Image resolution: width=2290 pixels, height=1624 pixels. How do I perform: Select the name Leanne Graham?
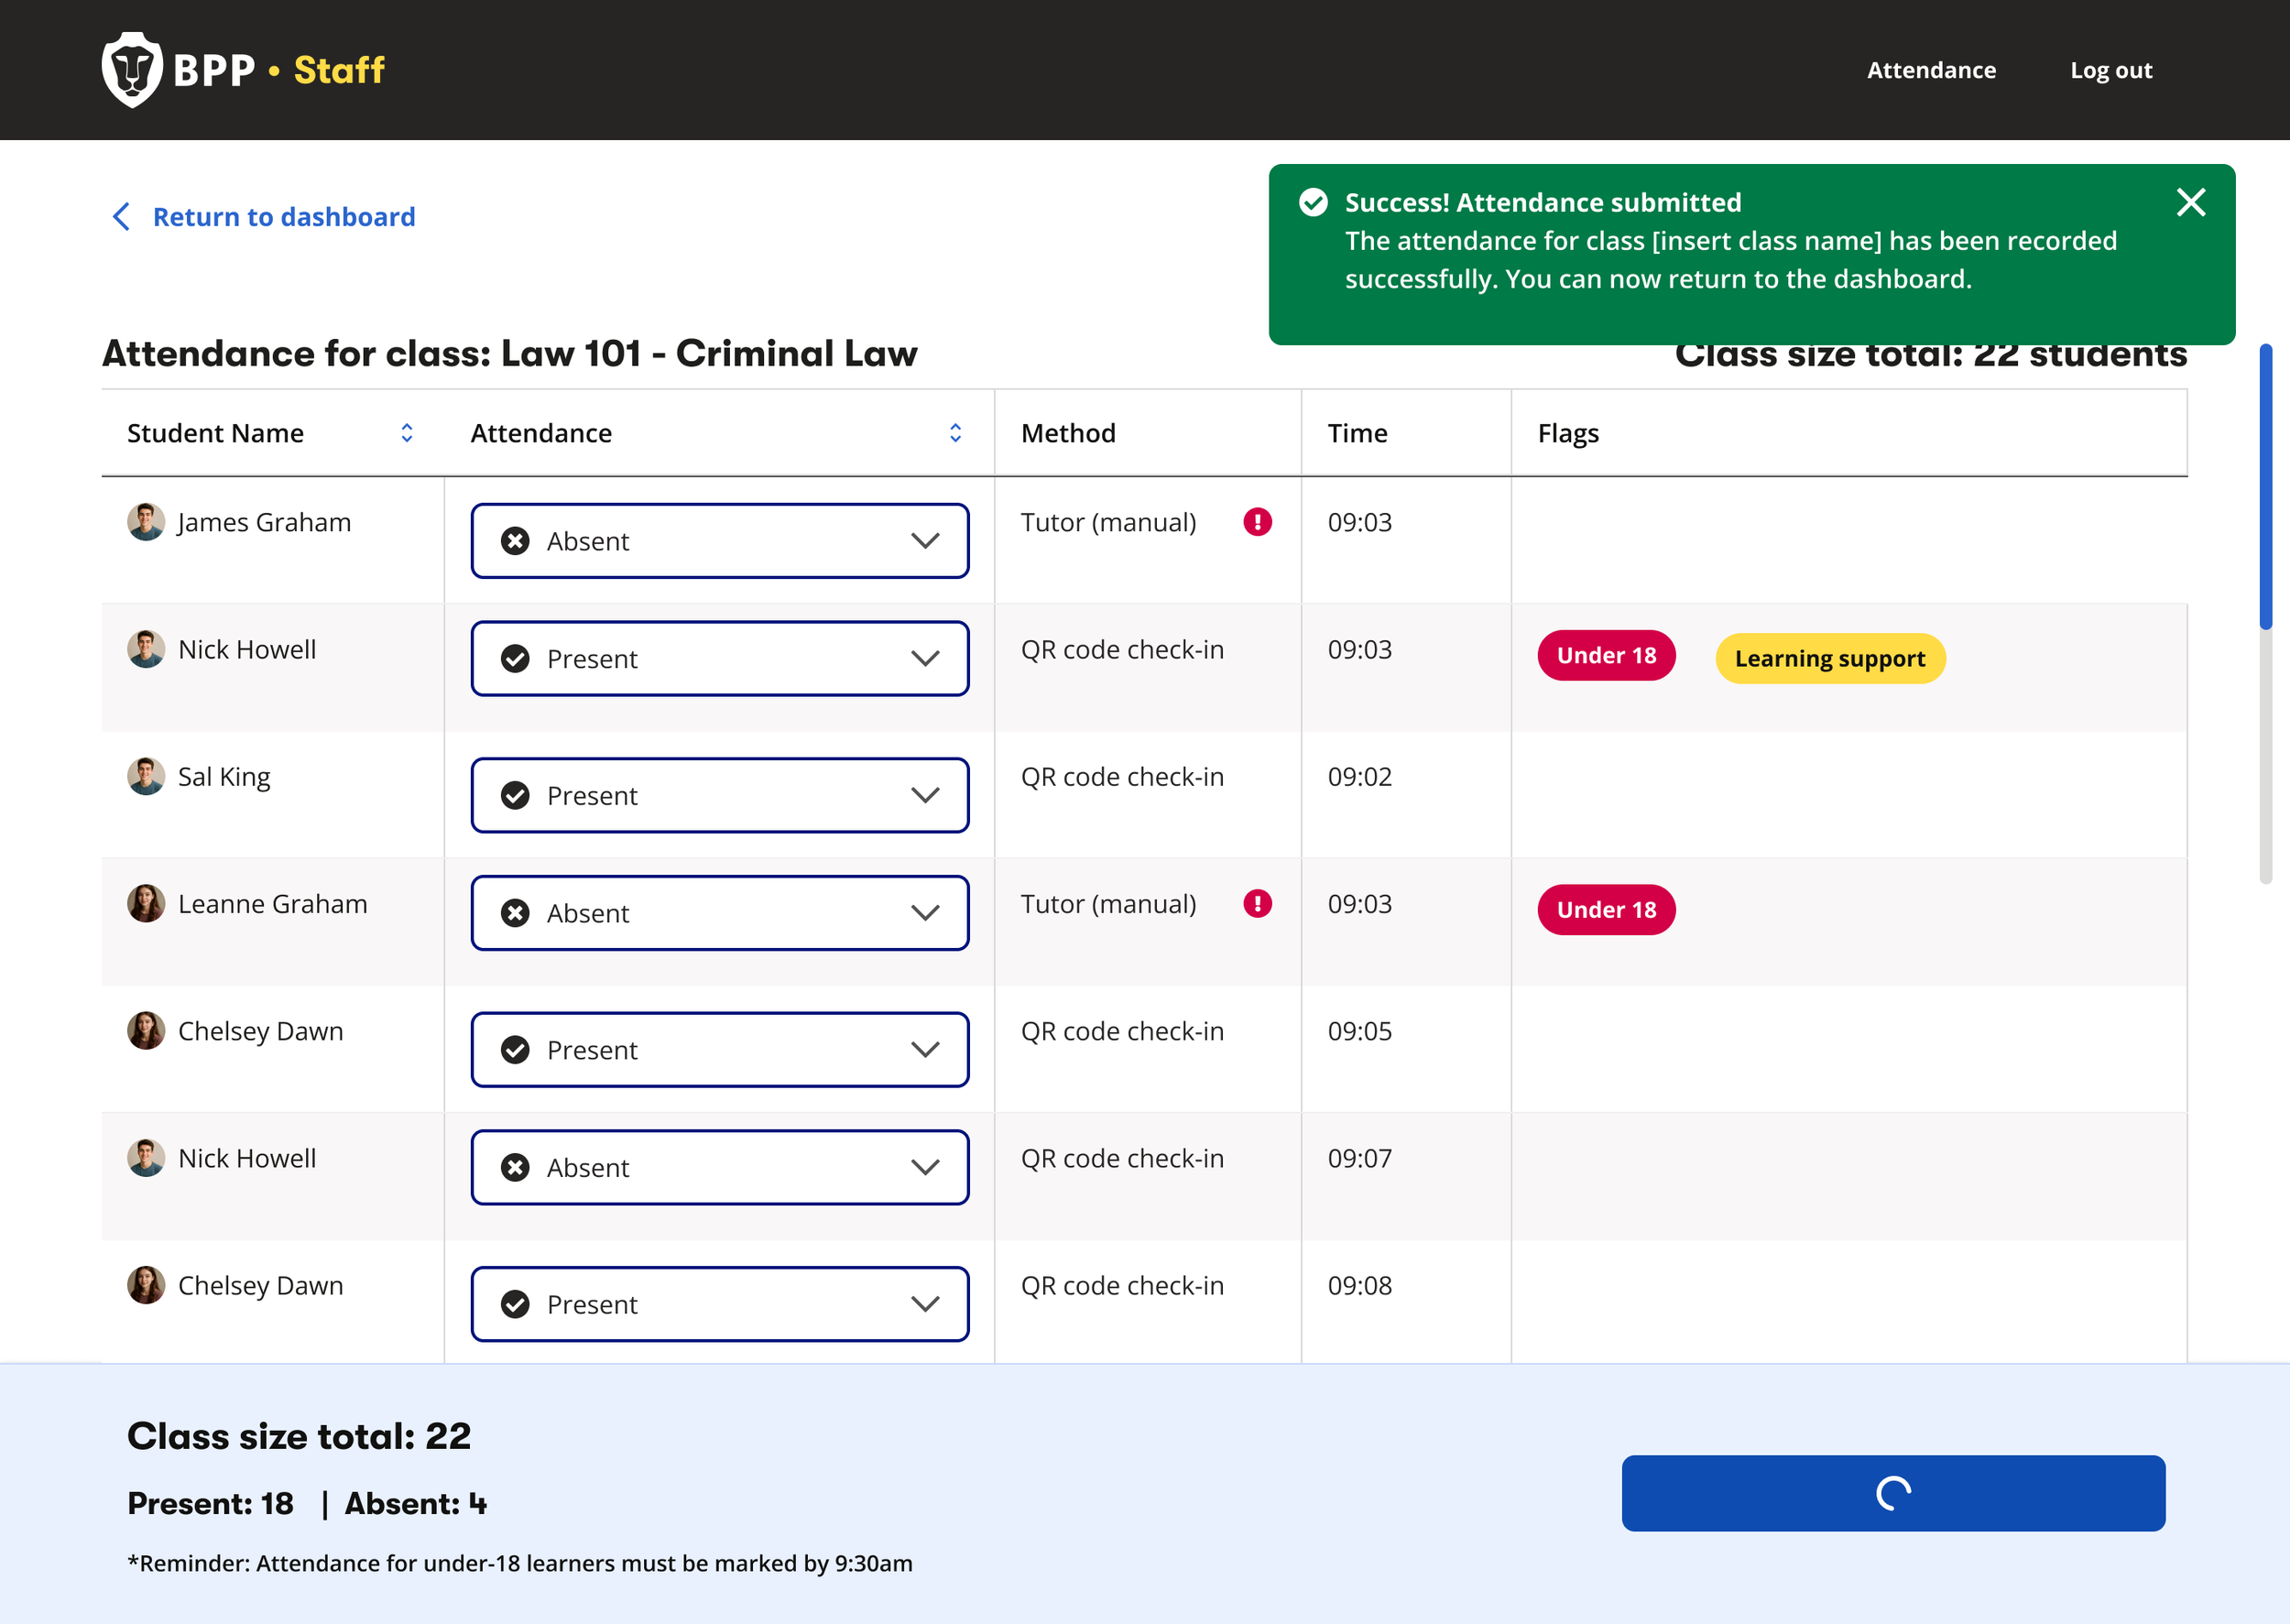click(x=273, y=904)
